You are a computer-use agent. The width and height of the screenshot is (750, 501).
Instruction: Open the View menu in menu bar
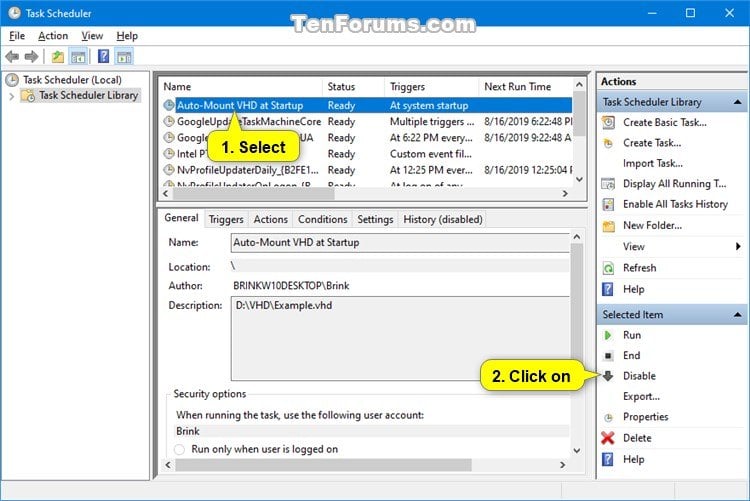(x=92, y=36)
